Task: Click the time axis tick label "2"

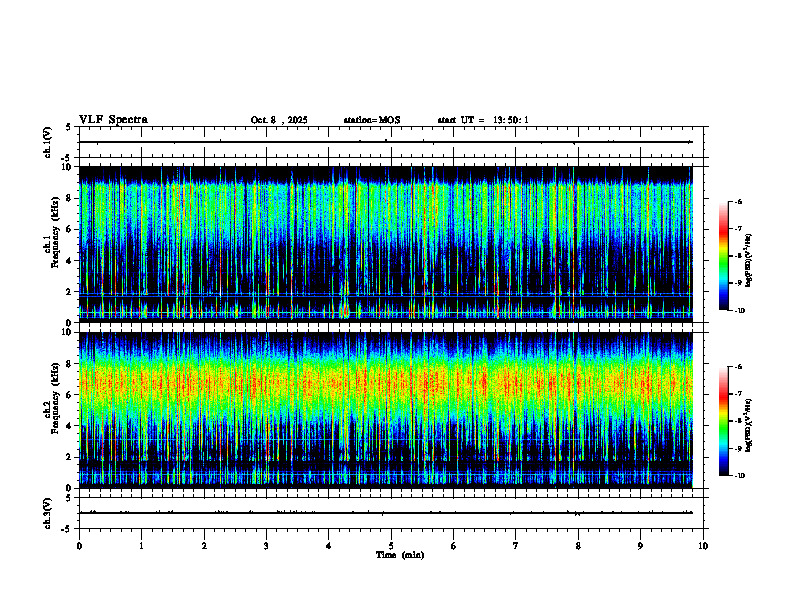Action: (x=204, y=546)
